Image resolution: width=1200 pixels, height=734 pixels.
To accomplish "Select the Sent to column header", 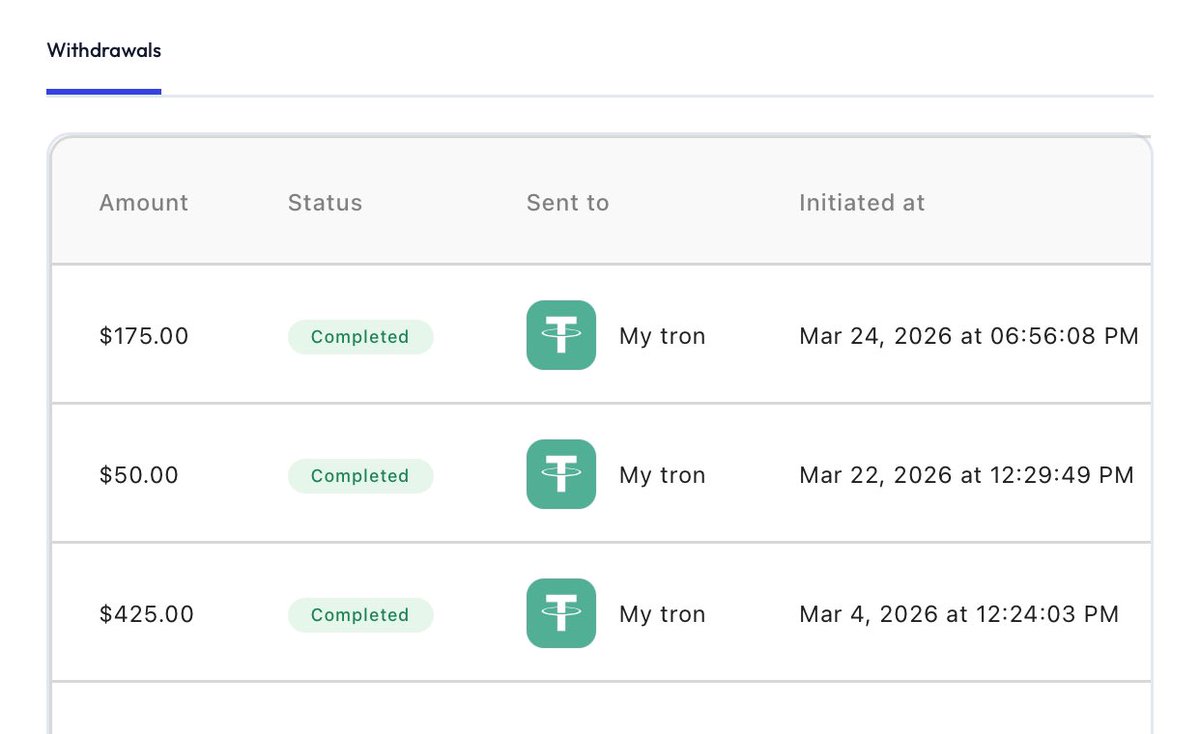I will (568, 203).
